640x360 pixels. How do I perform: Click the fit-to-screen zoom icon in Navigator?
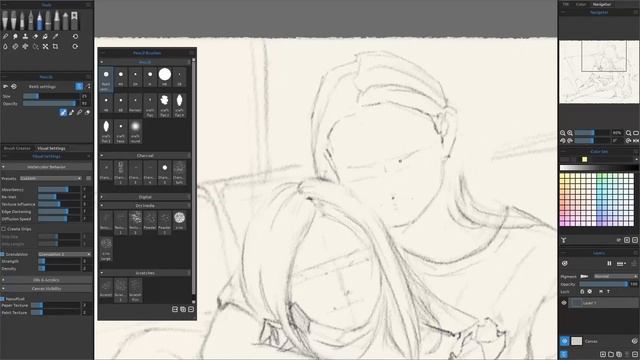pos(636,133)
